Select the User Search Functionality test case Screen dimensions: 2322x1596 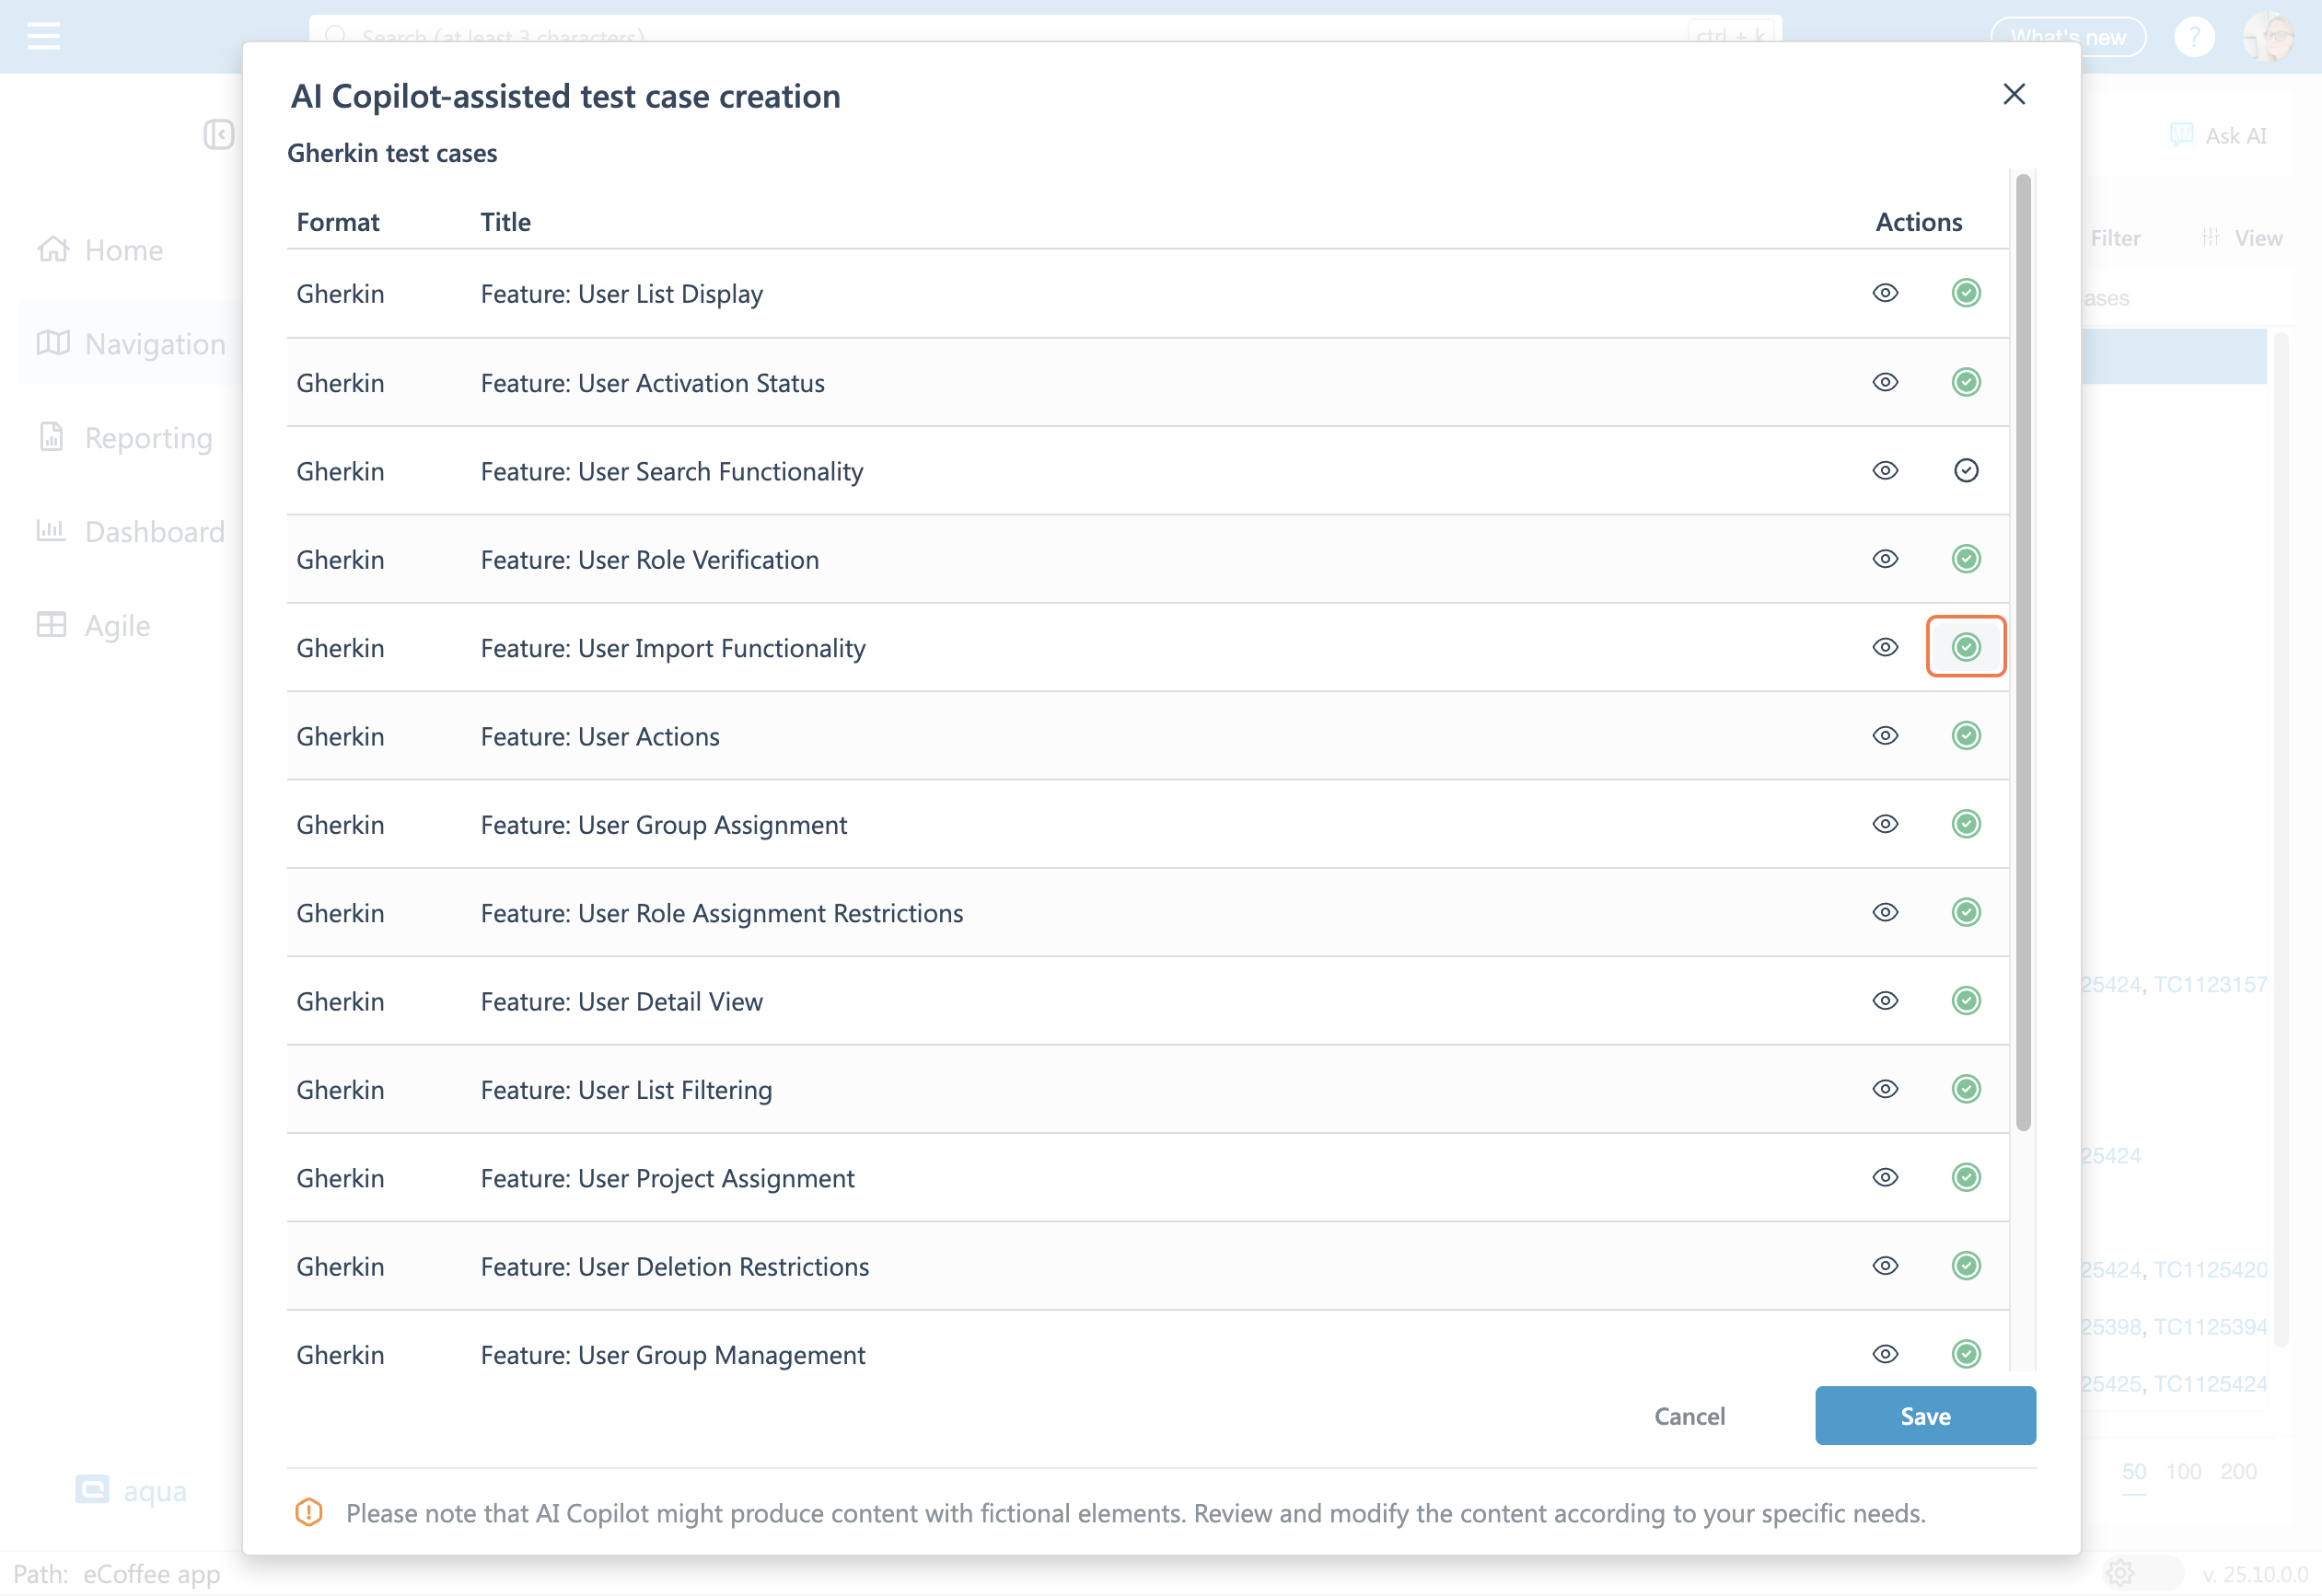tap(1965, 471)
